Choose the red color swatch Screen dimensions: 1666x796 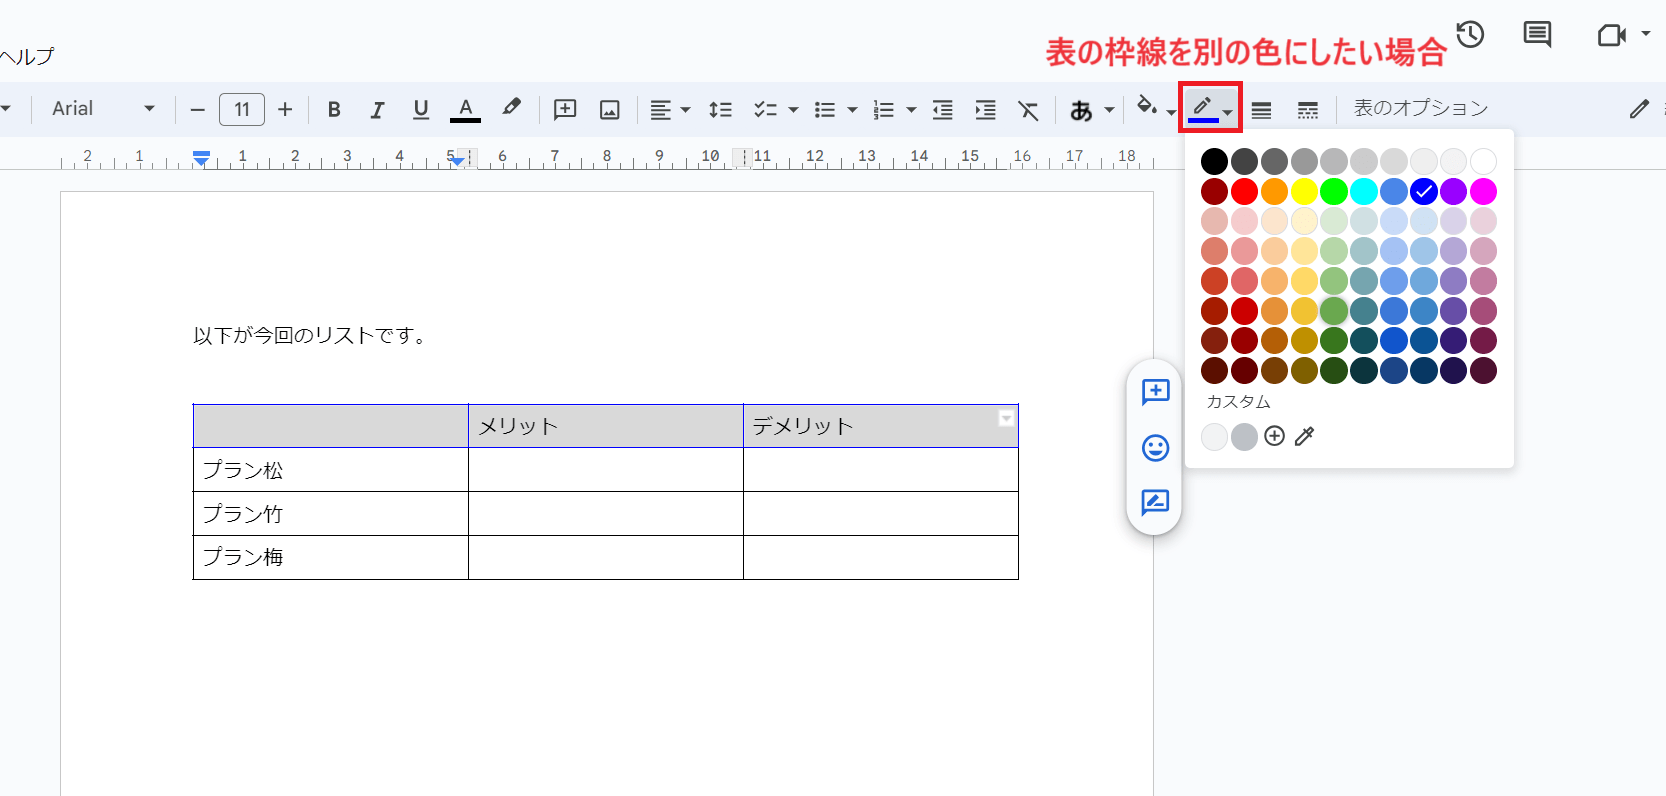pyautogui.click(x=1244, y=191)
